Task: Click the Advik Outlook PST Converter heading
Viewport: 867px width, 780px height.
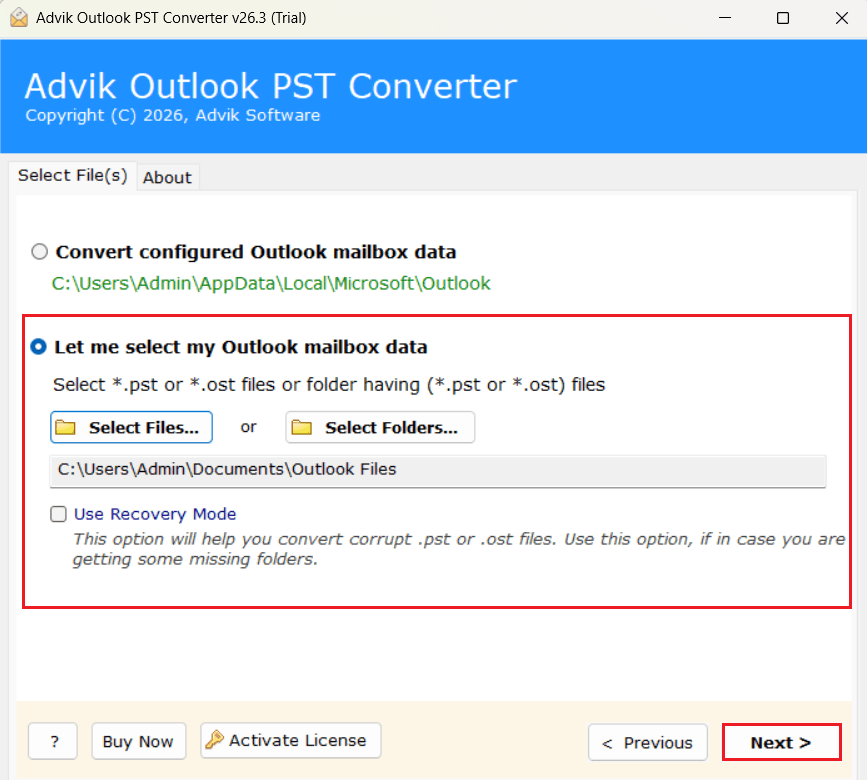Action: click(271, 86)
